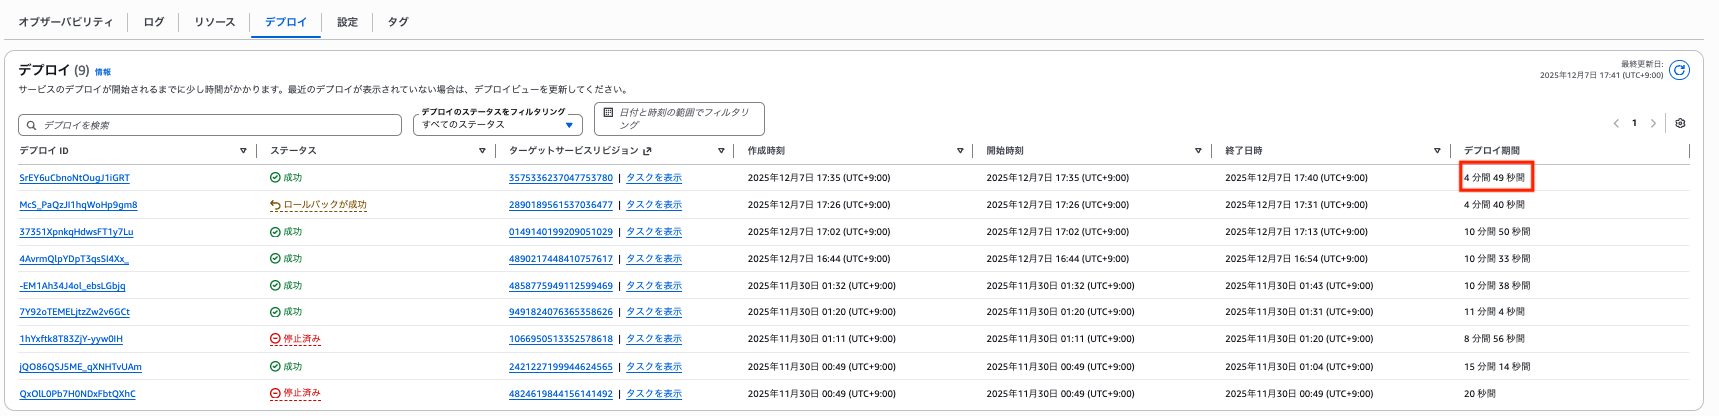Select duration text 15 分間 14 秒間
Screen dimensions: 1719x416
click(1497, 366)
